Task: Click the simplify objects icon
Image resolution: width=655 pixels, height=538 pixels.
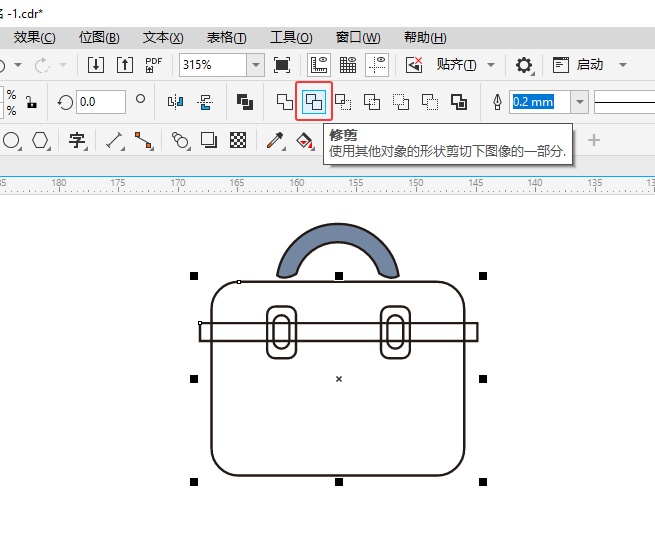Action: 372,102
